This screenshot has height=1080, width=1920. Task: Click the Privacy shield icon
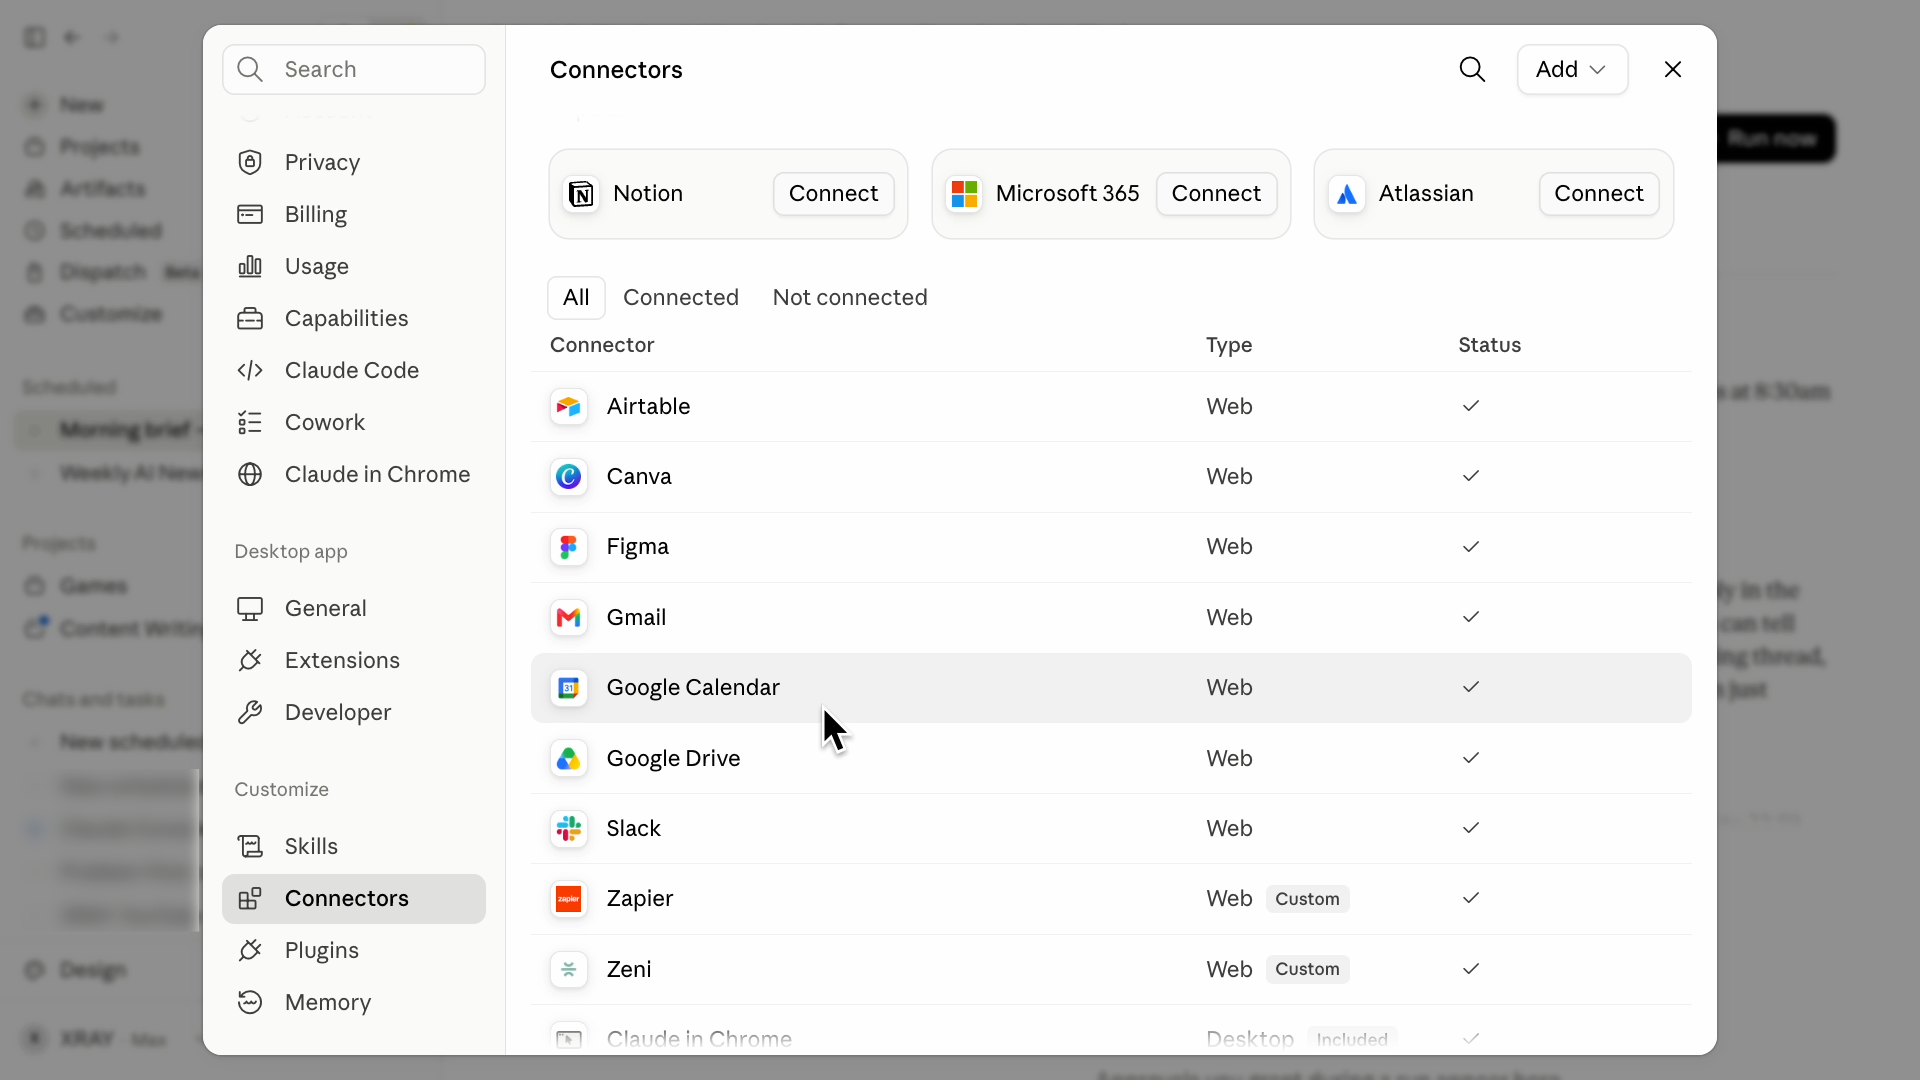click(250, 162)
